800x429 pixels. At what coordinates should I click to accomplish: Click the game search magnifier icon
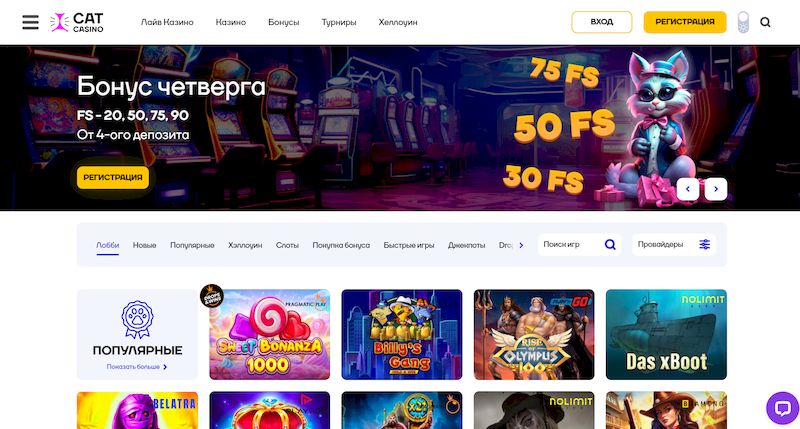[610, 244]
